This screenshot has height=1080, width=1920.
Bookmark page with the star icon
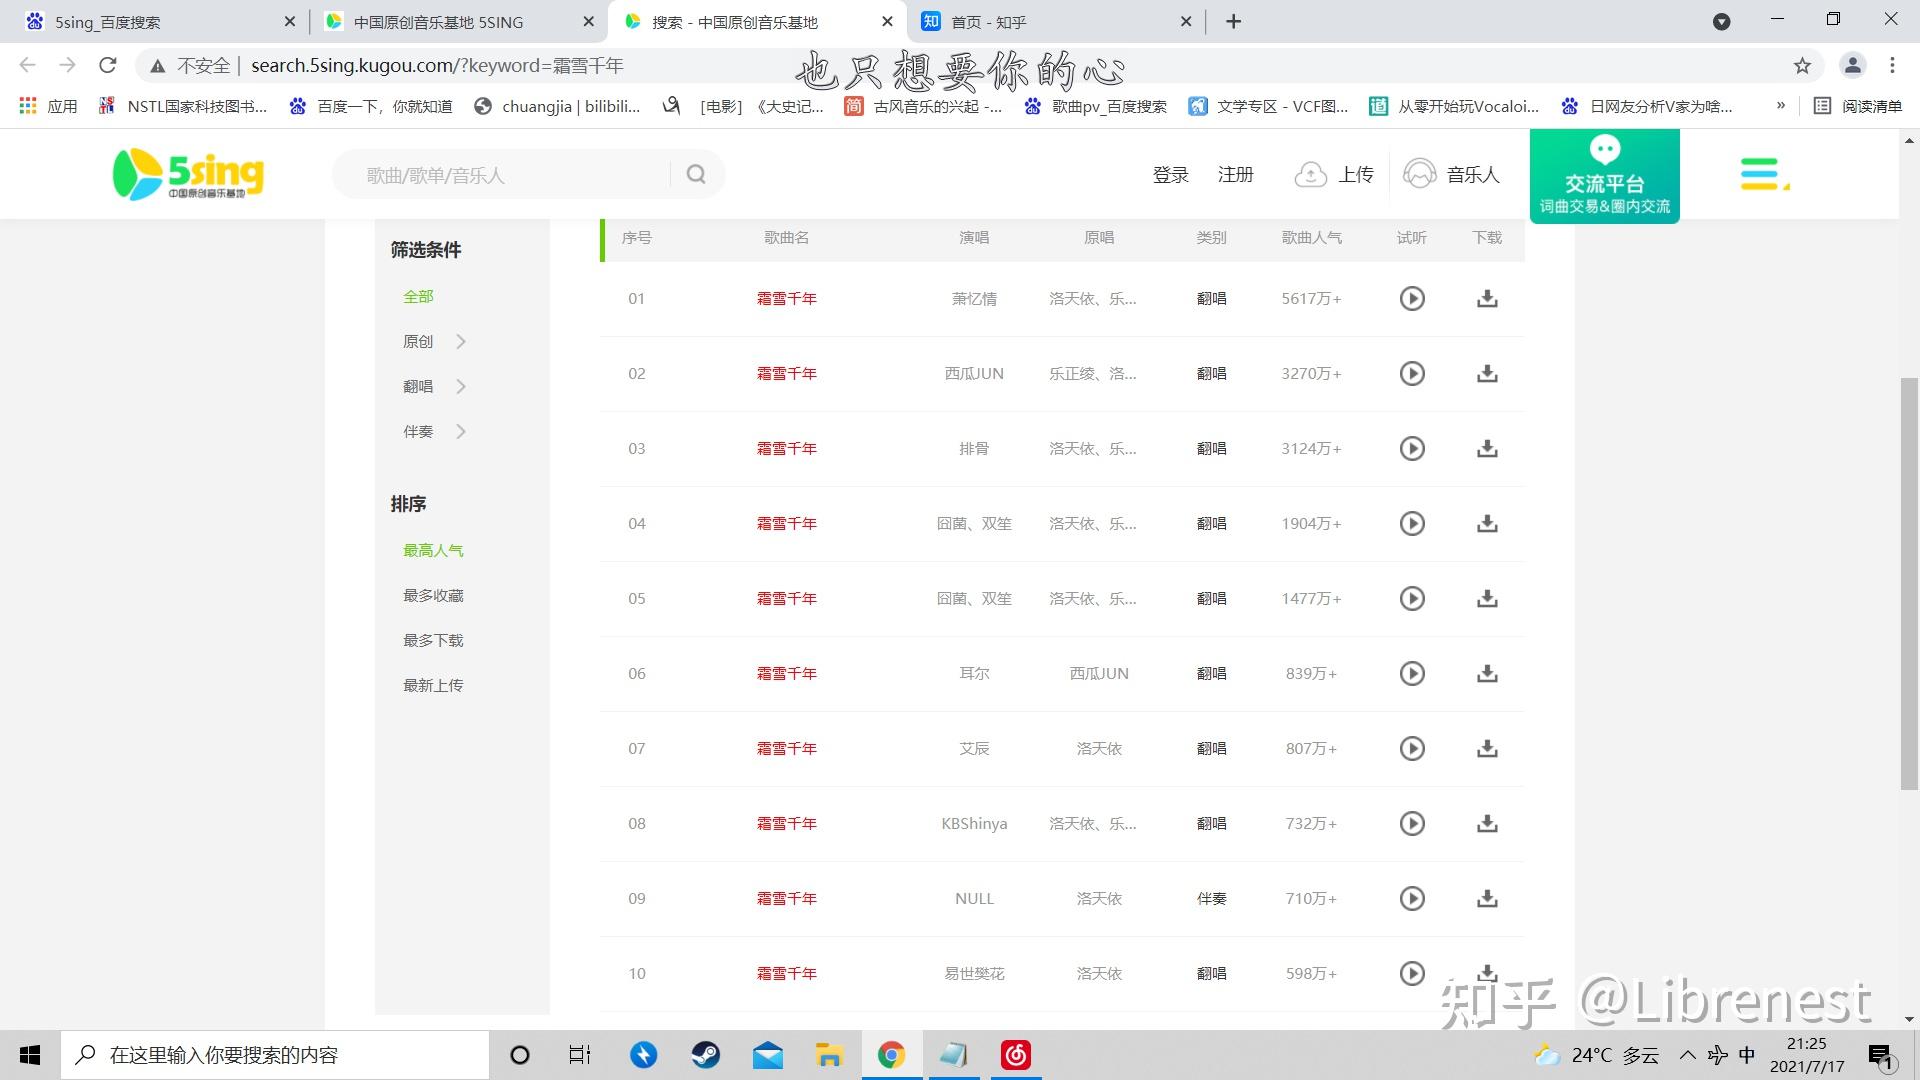coord(1802,66)
